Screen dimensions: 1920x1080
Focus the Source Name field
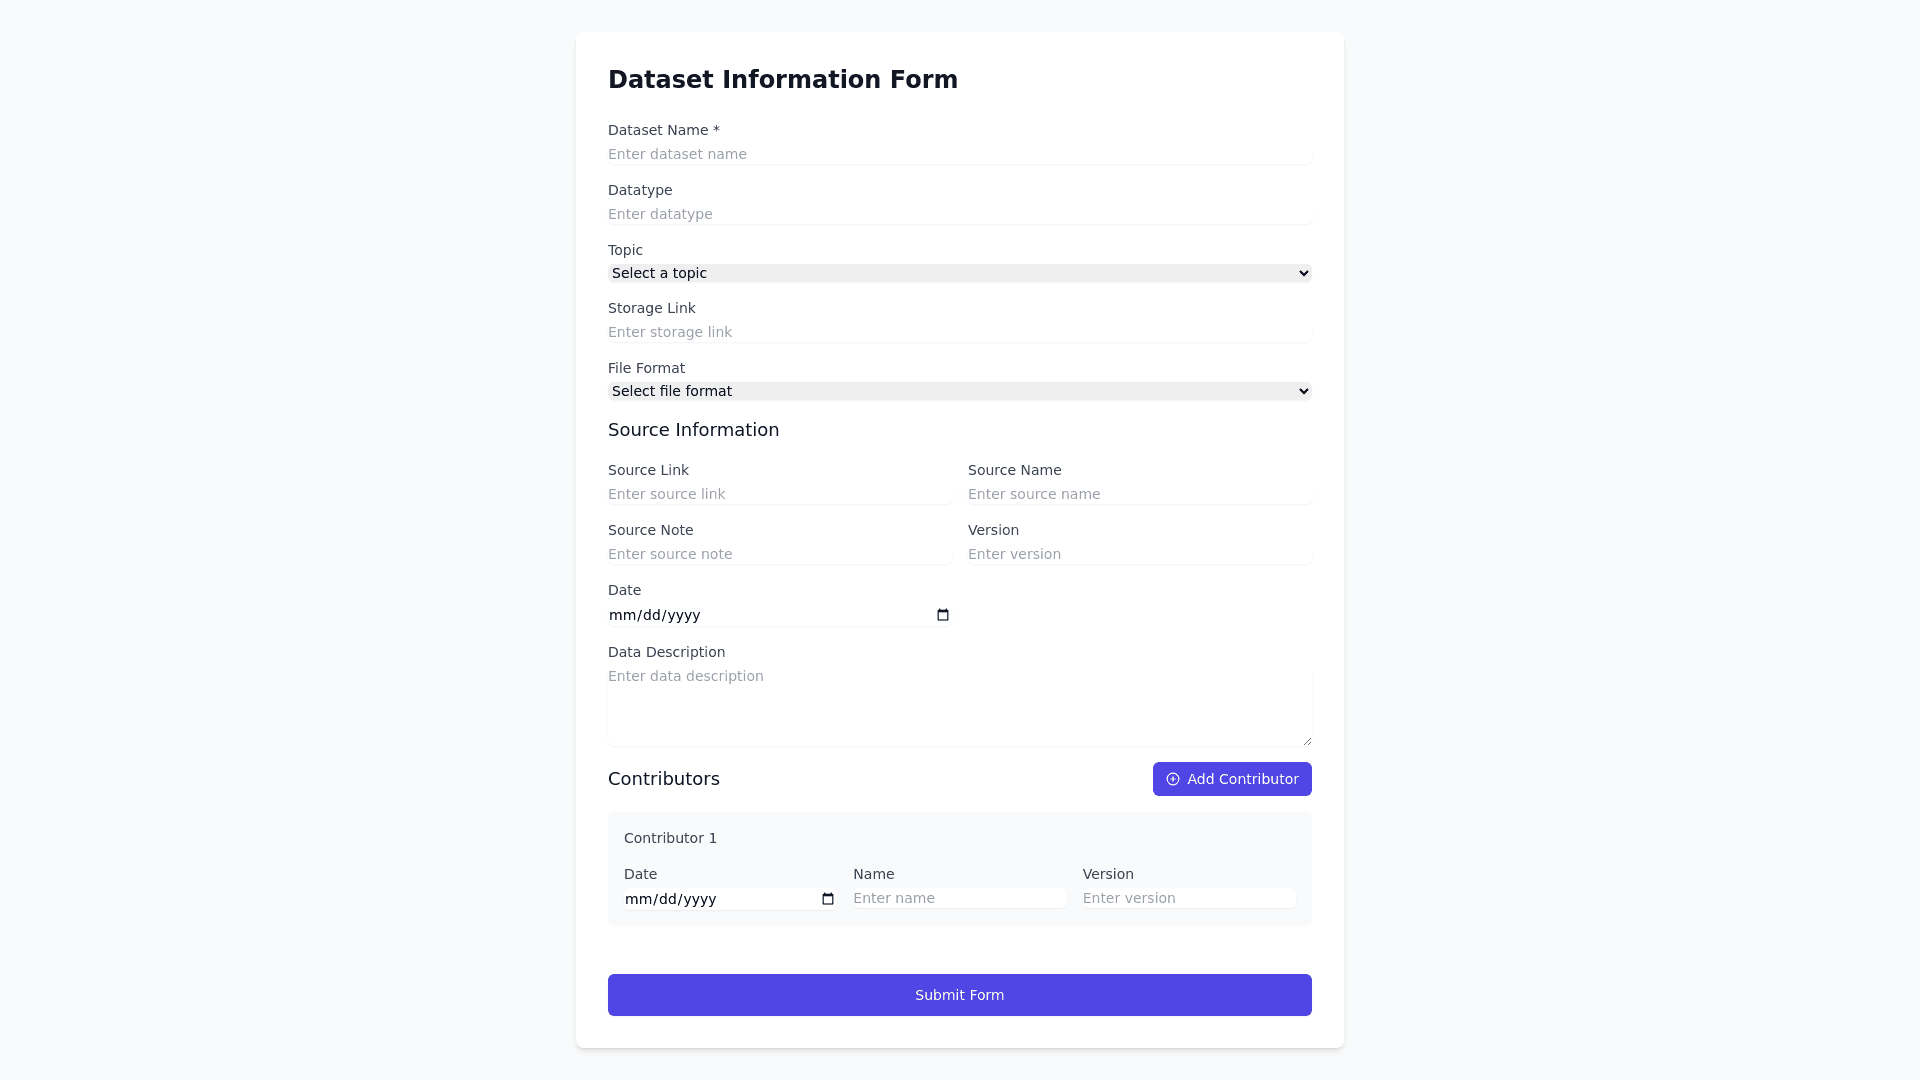pos(1138,494)
